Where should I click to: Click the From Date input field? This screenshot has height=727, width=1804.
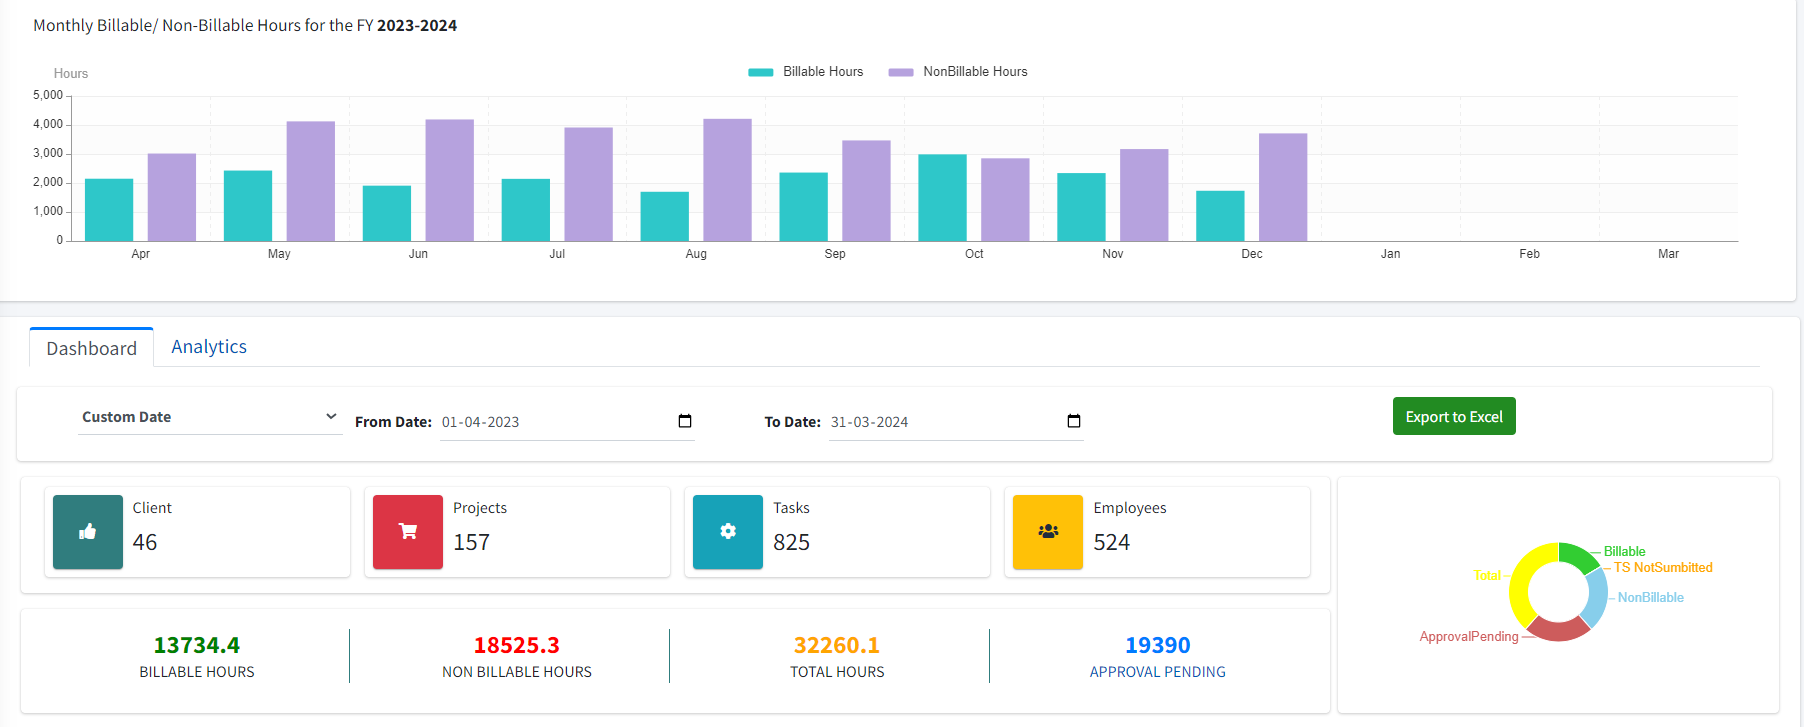567,422
